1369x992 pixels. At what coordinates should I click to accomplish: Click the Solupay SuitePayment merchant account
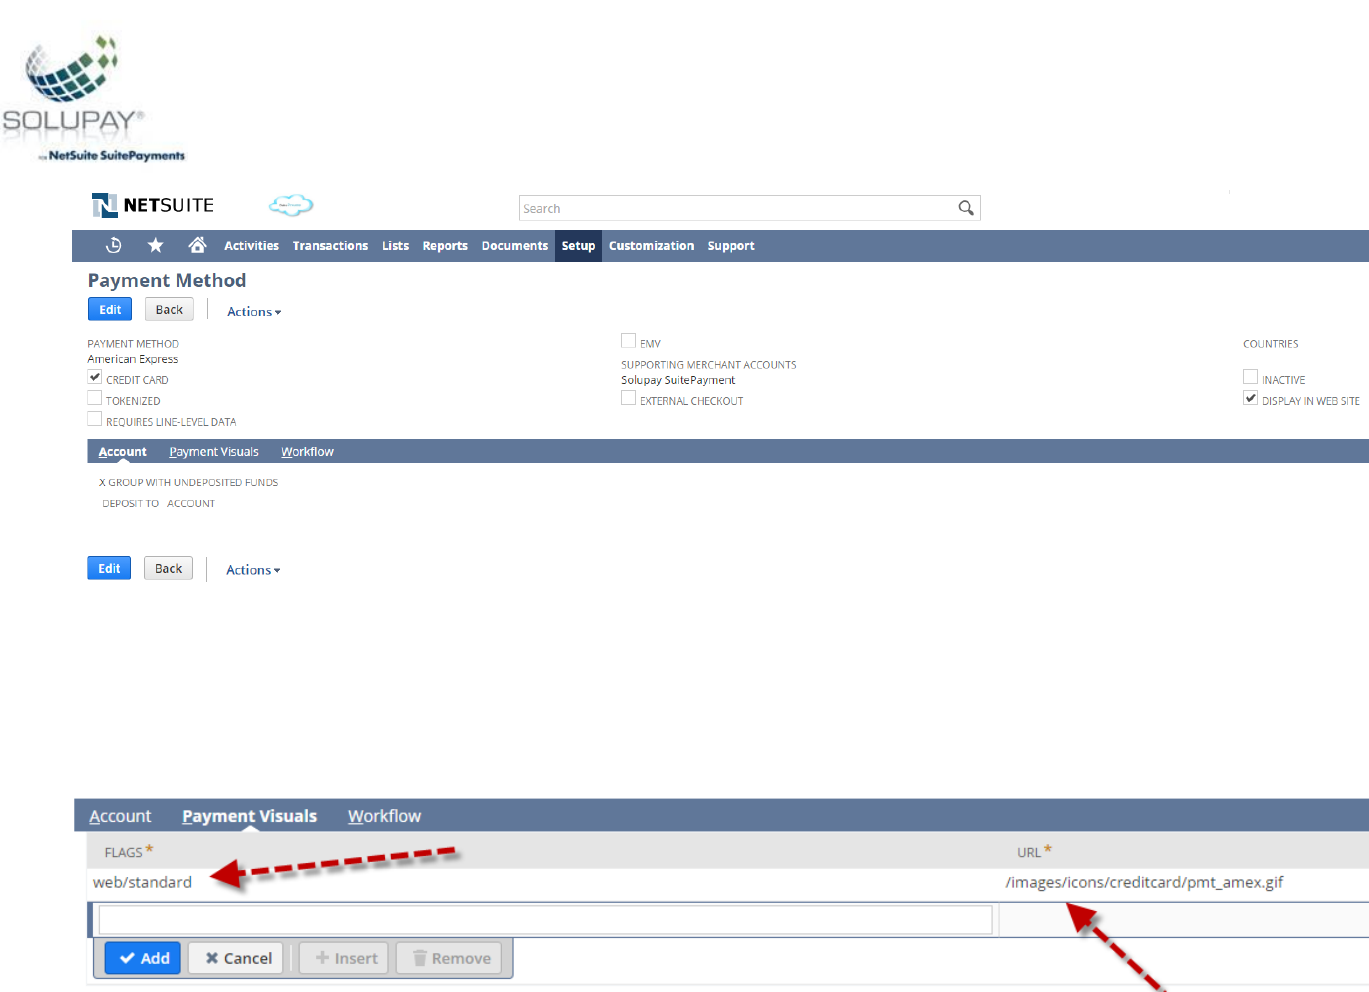click(678, 380)
